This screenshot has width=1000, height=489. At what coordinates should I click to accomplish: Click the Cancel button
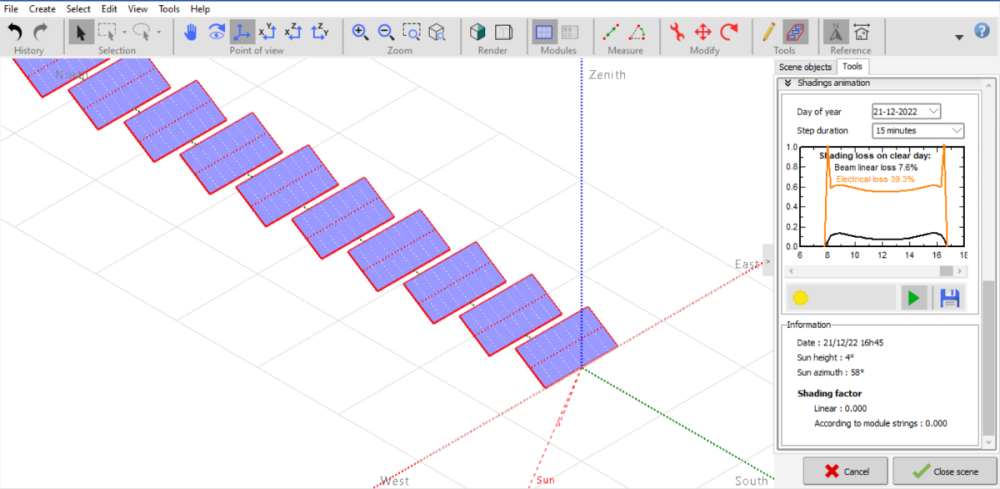point(844,471)
